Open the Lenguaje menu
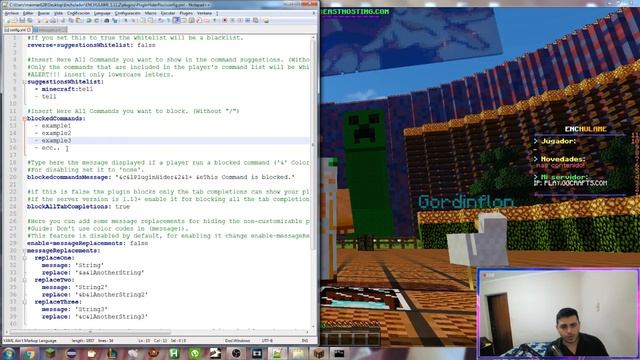 click(102, 13)
